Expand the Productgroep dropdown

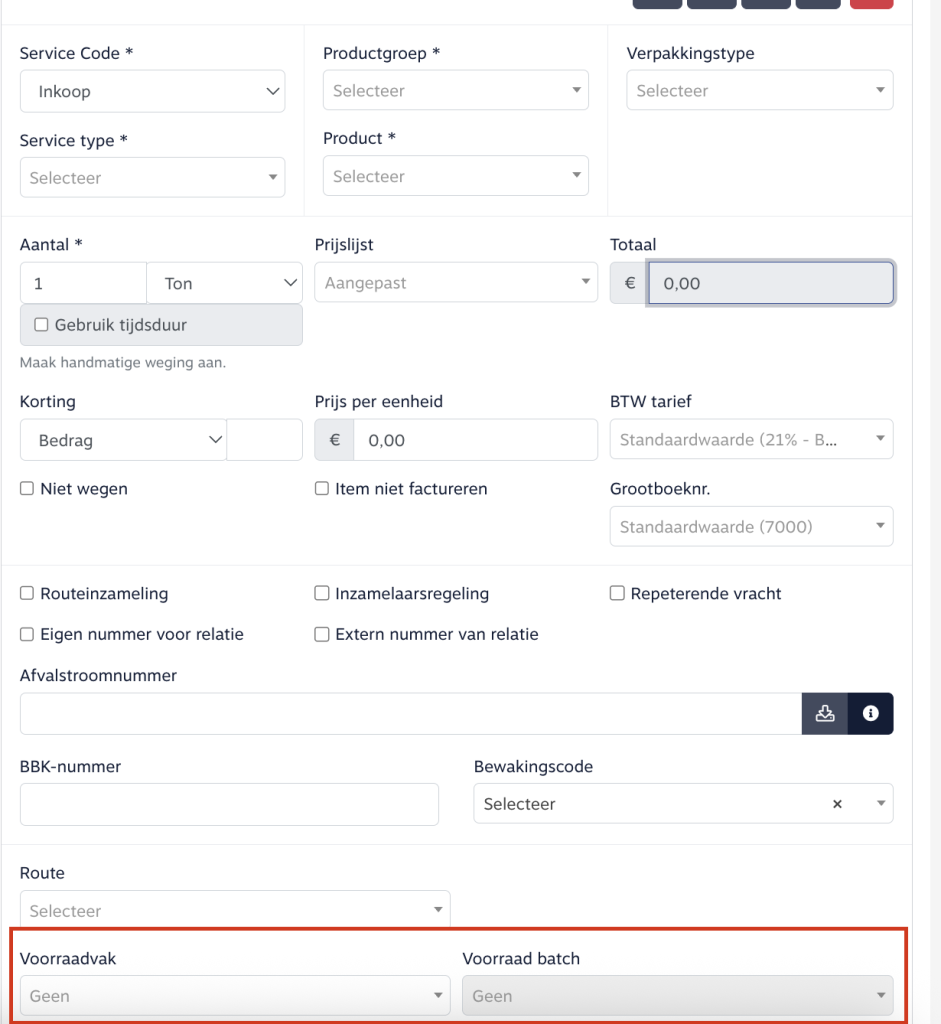click(x=456, y=91)
